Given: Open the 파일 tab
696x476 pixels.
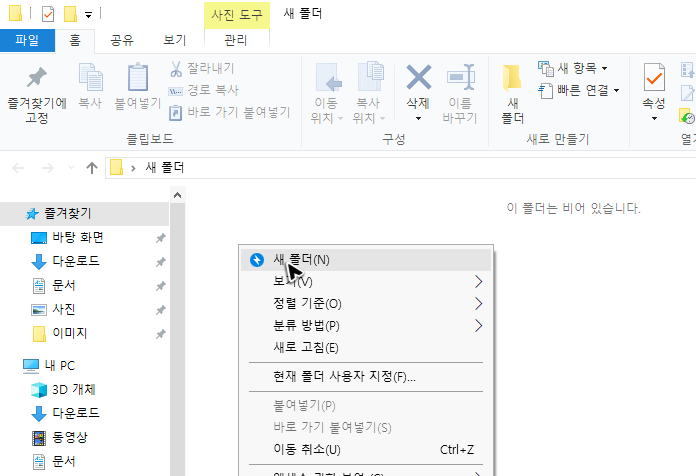Looking at the screenshot, I should 27,40.
